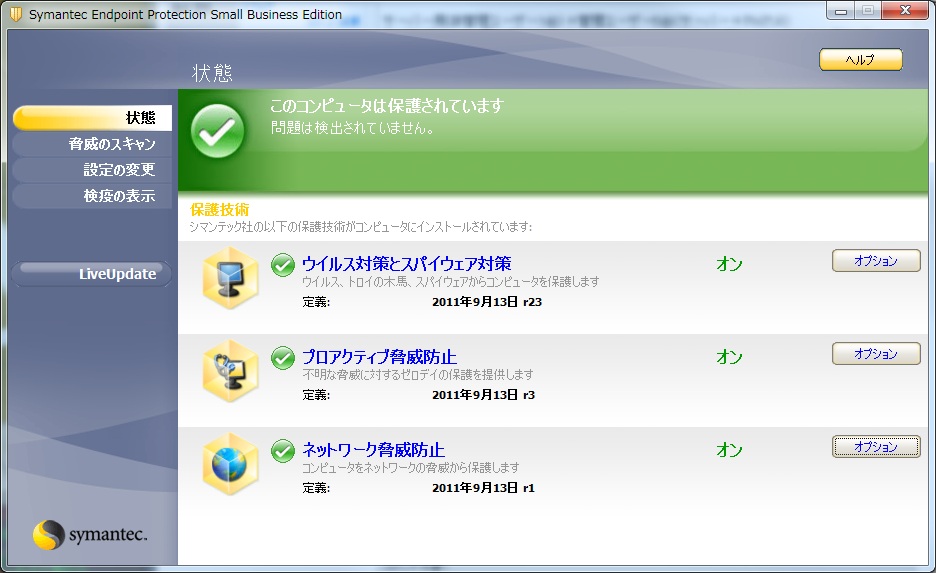This screenshot has width=936, height=573.
Task: Click the このコンピュータは保護されています message
Action: click(387, 106)
